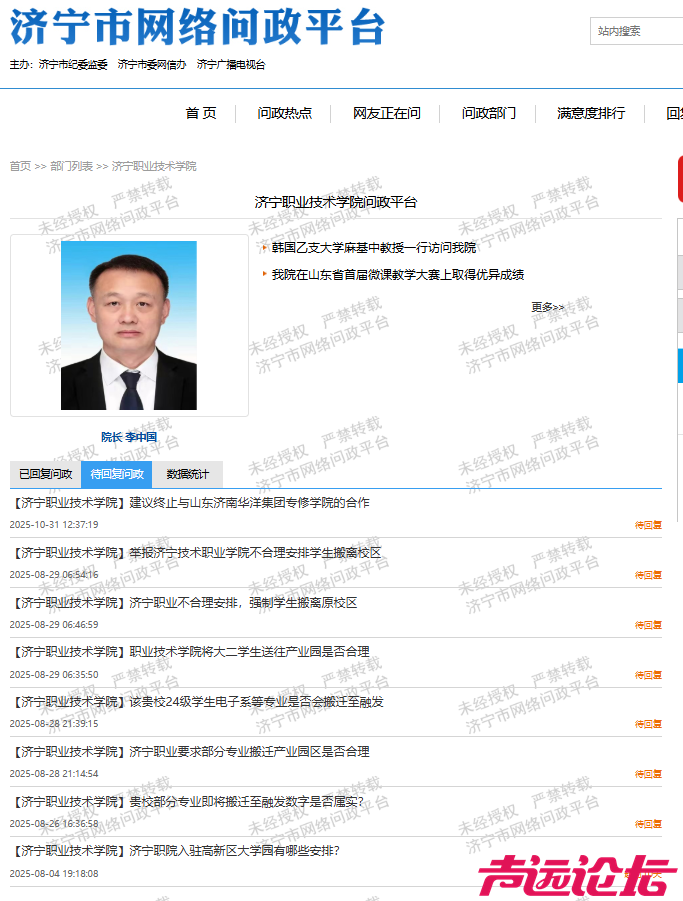This screenshot has height=901, width=683.
Task: Open news about 韩国乙支大学 visit
Action: pyautogui.click(x=373, y=248)
